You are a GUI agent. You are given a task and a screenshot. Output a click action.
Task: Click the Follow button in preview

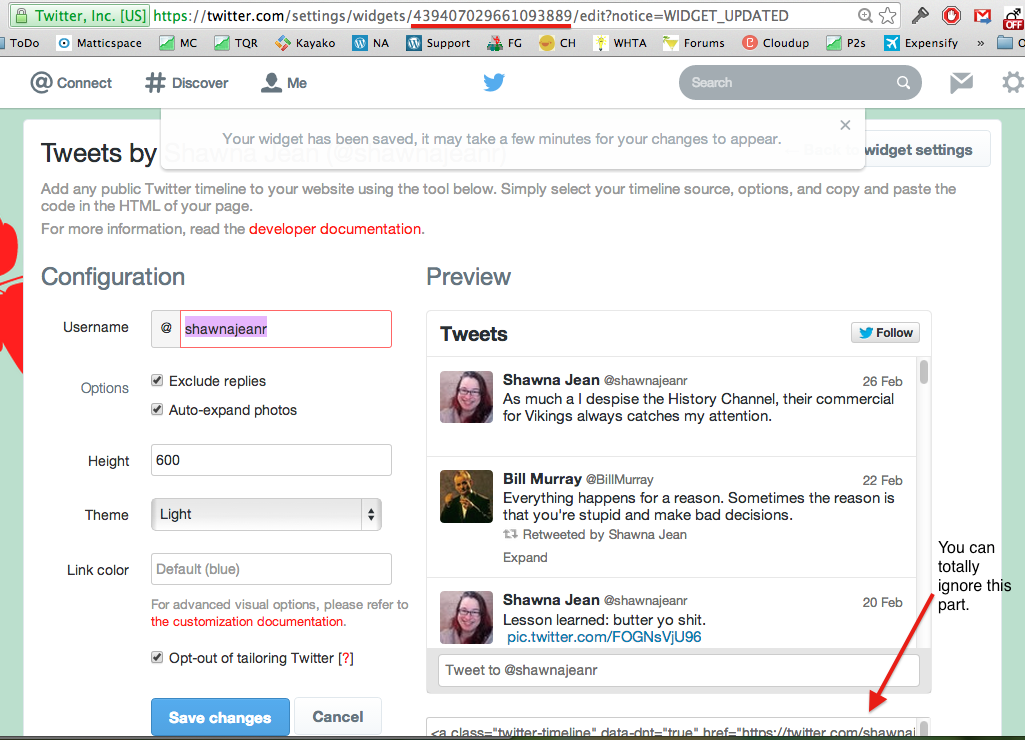coord(885,333)
